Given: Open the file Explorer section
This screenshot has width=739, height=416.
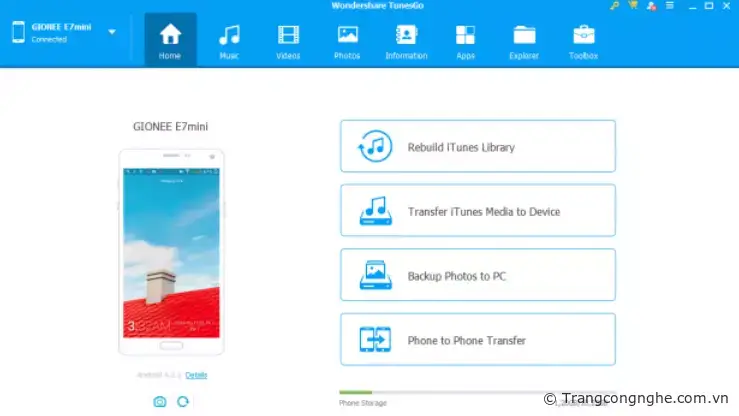Looking at the screenshot, I should click(x=524, y=41).
